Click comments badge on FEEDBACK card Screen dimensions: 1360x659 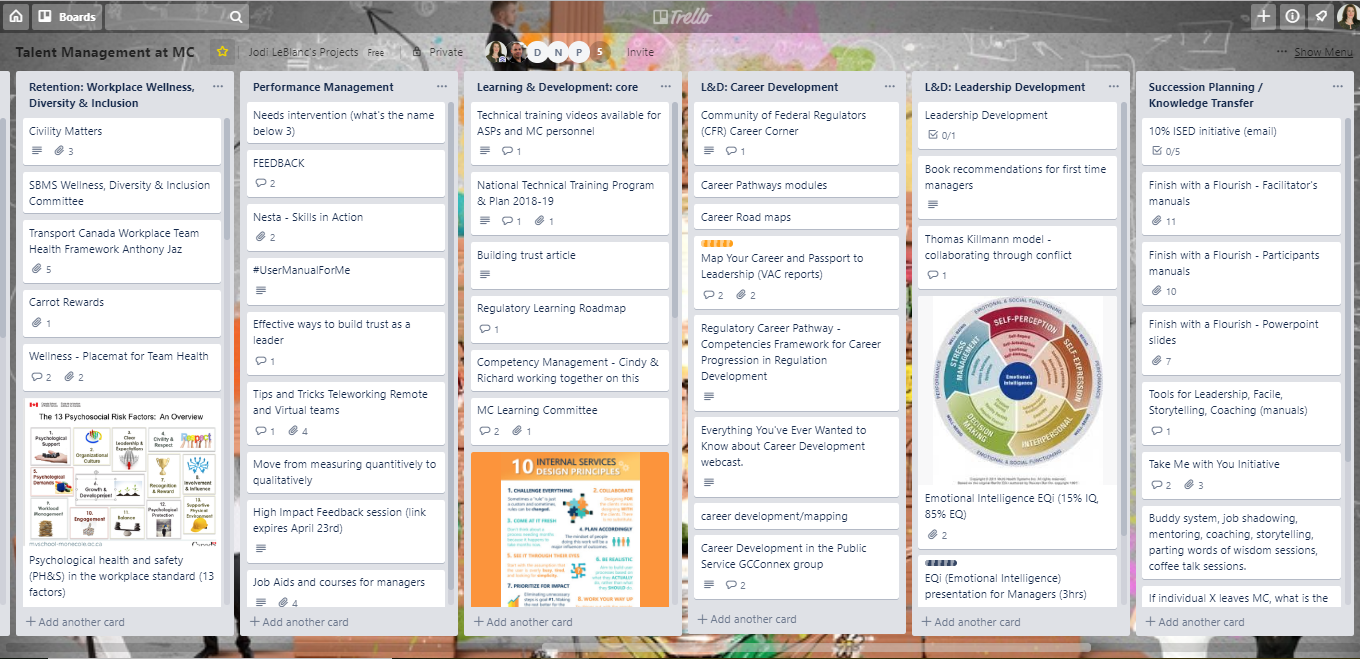coord(265,184)
